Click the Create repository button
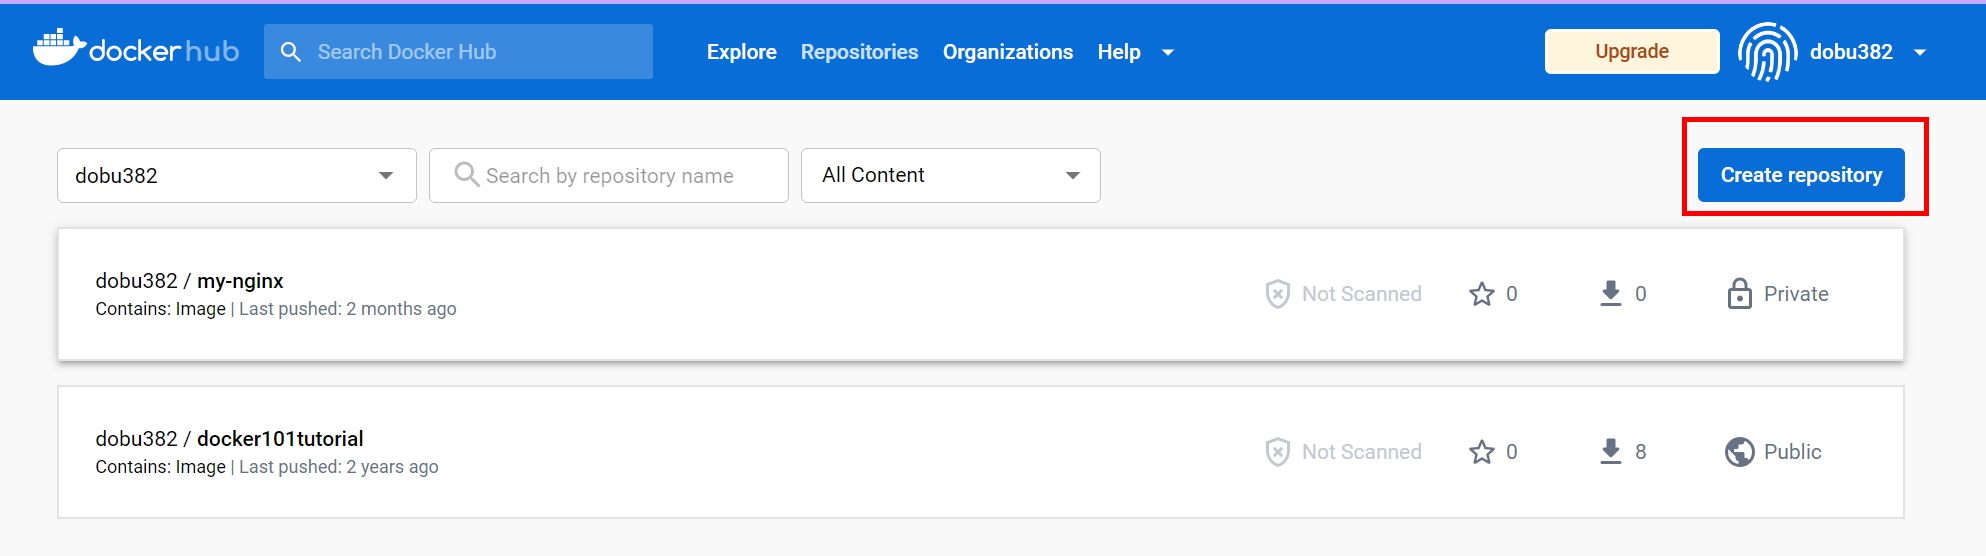This screenshot has width=1986, height=556. point(1801,175)
